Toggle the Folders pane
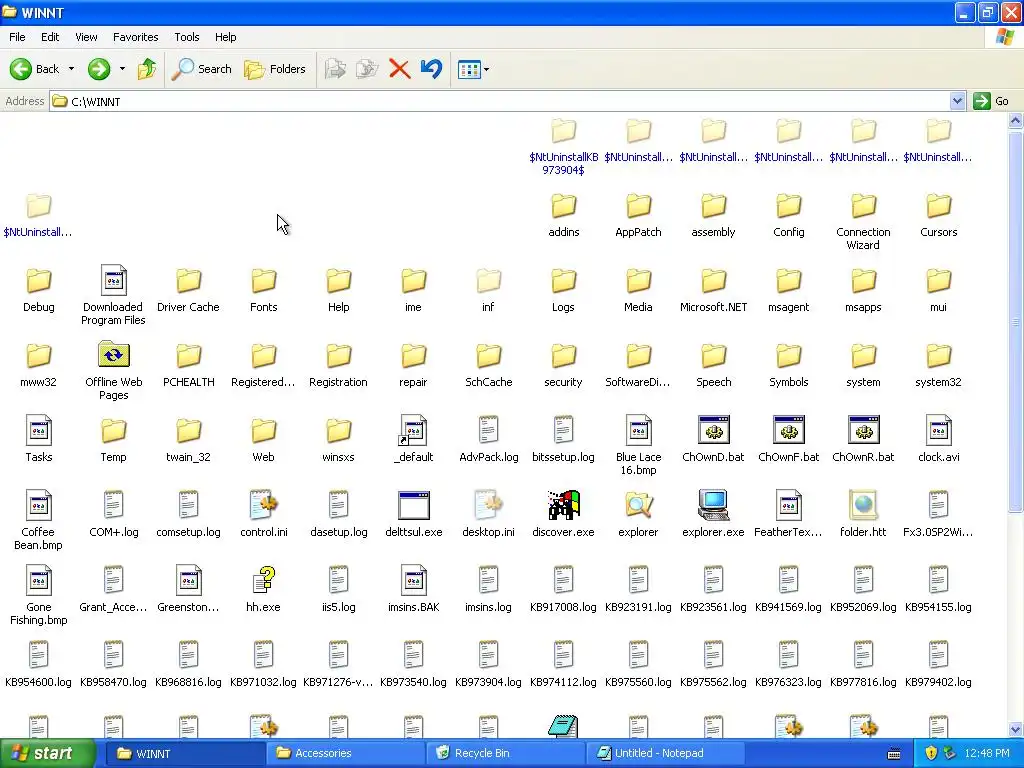This screenshot has width=1024, height=768. pyautogui.click(x=275, y=69)
